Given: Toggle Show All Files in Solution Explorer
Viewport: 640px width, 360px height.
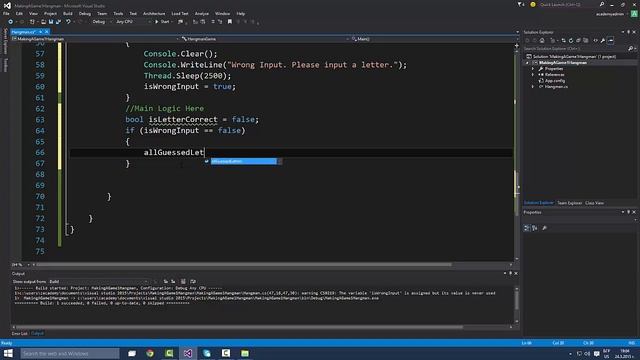Looking at the screenshot, I should 586,40.
